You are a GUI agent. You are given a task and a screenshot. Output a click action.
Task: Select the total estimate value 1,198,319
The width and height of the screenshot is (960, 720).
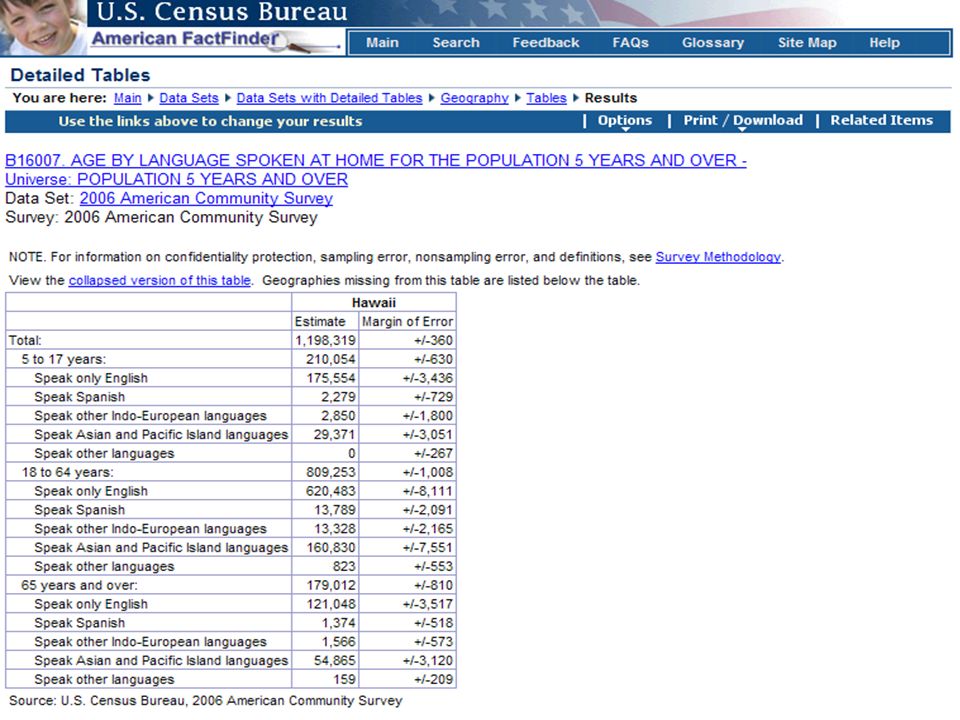tap(325, 340)
